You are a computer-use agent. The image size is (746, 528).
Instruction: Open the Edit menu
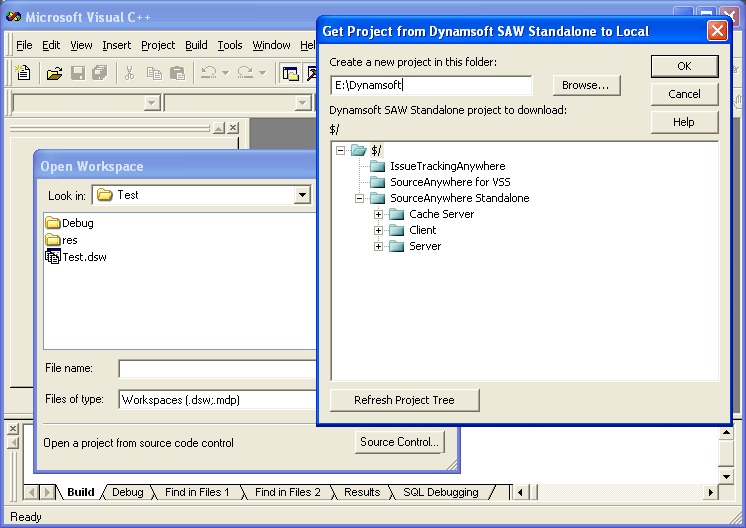(x=51, y=45)
